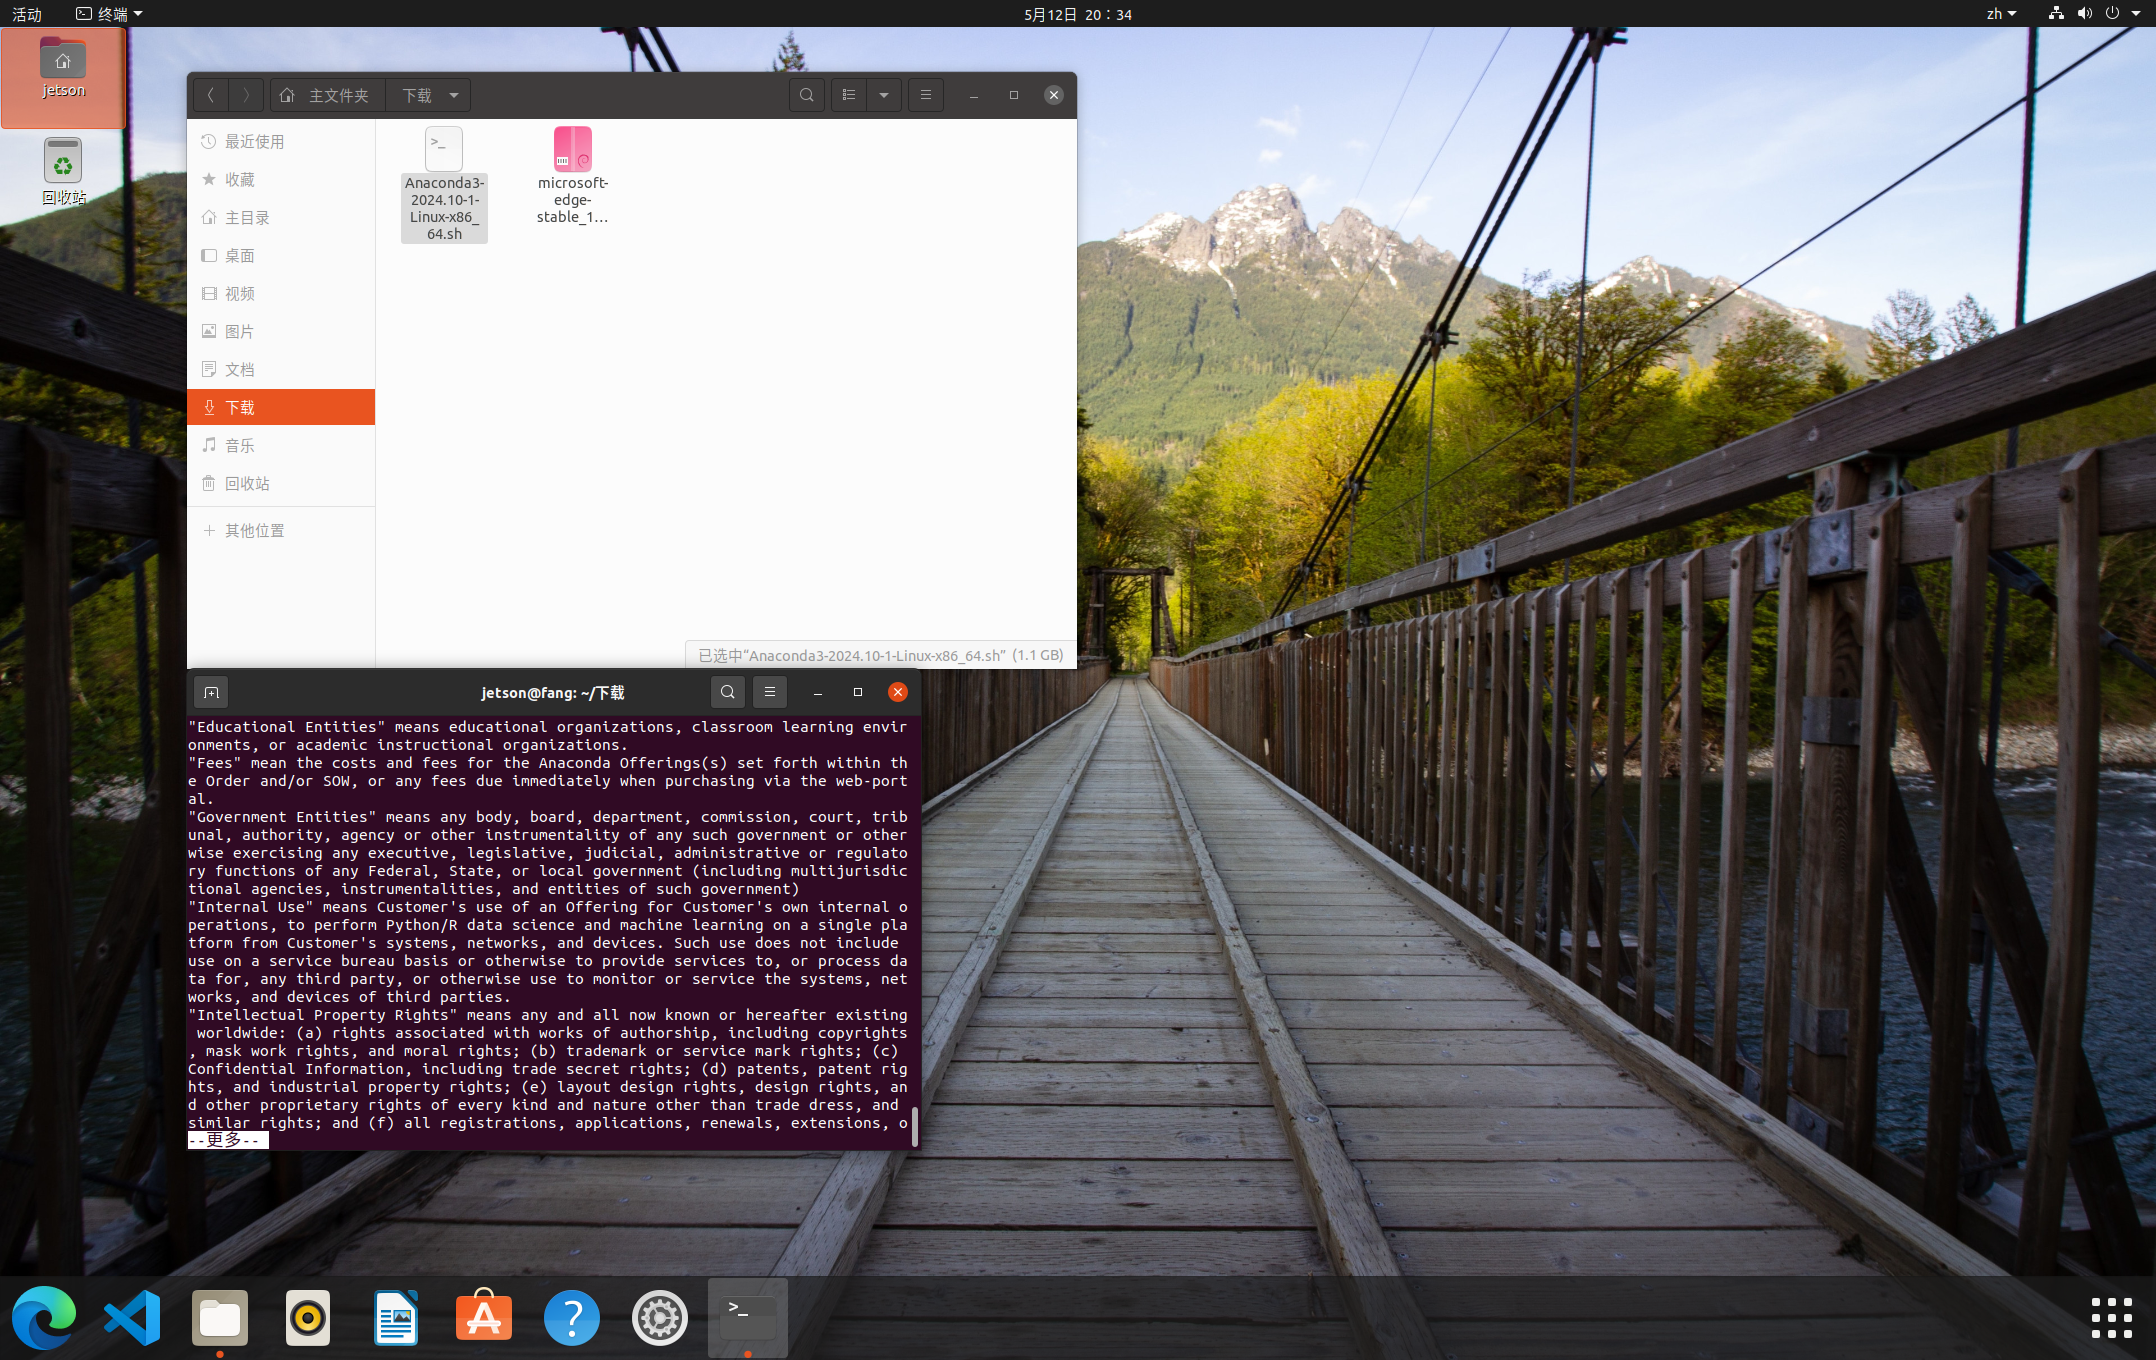This screenshot has width=2156, height=1360.
Task: Open 主目录 from the sidebar
Action: [281, 217]
